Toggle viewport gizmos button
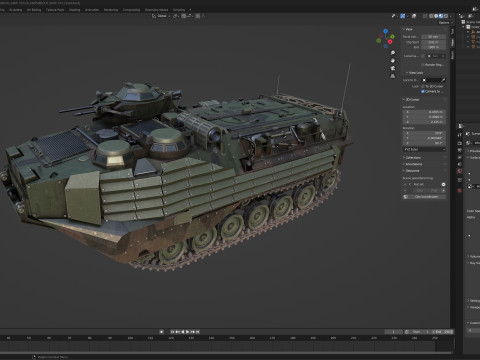This screenshot has height=360, width=480. (x=403, y=16)
